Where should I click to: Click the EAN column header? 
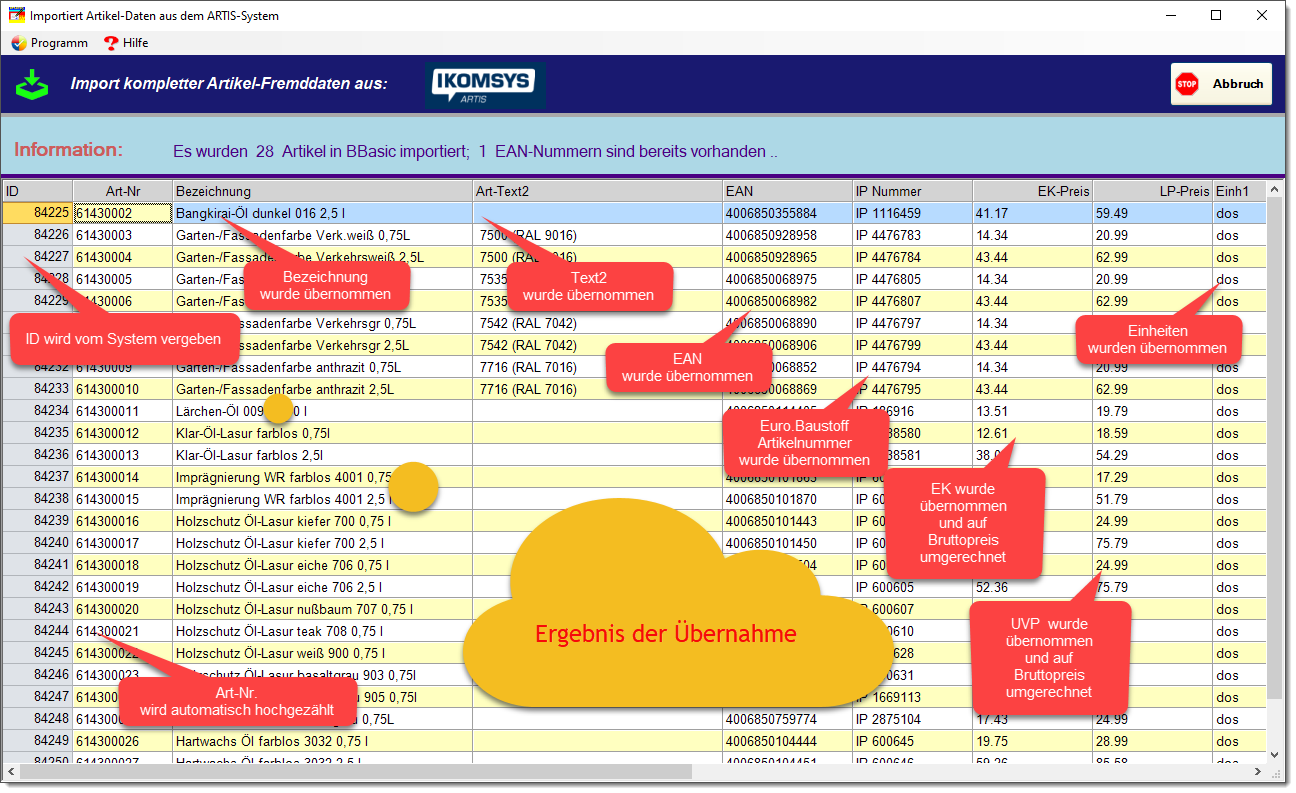[787, 191]
